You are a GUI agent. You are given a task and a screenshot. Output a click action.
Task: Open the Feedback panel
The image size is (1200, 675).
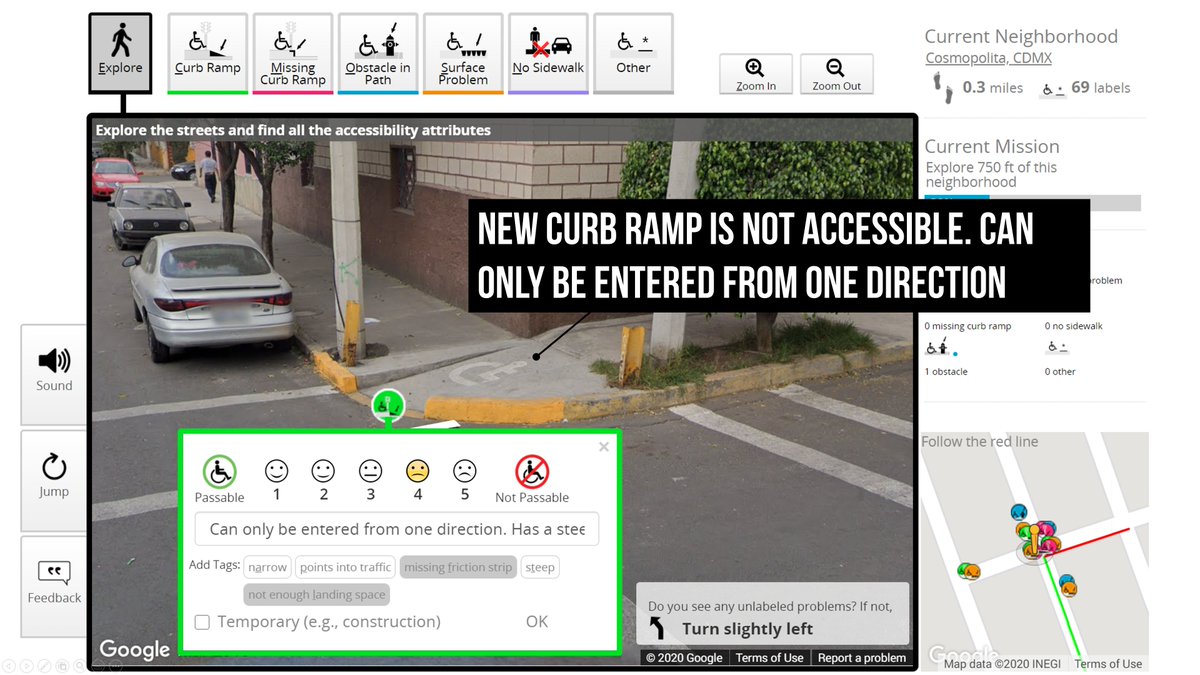(53, 586)
